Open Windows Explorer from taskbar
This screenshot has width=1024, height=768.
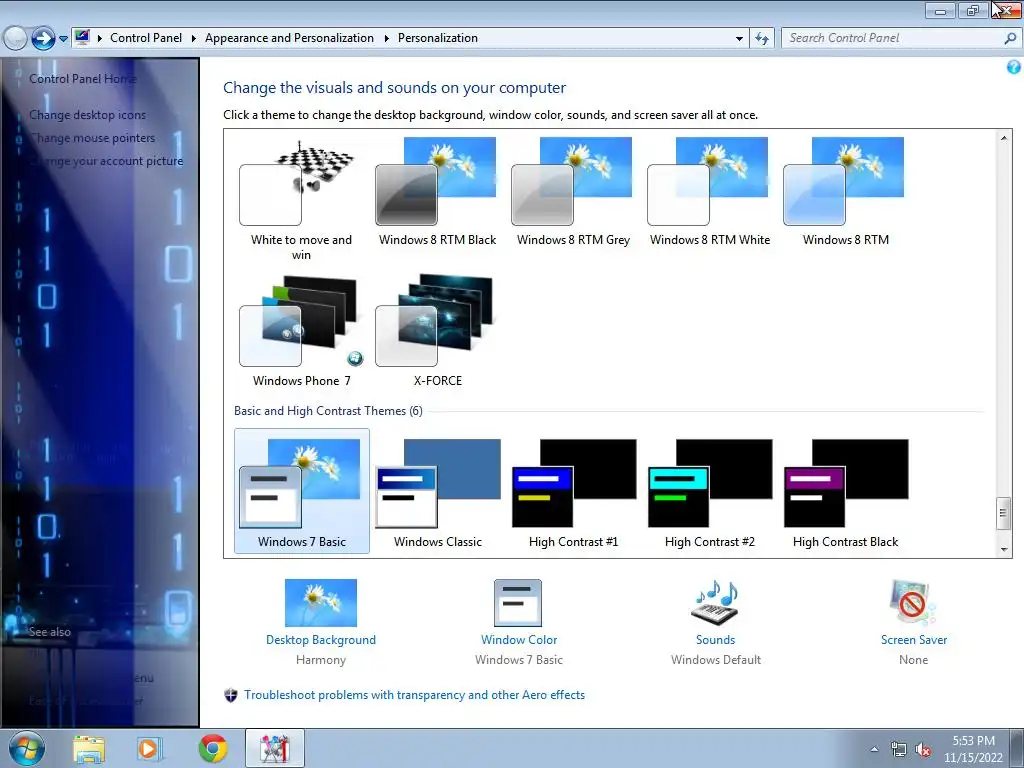(89, 749)
